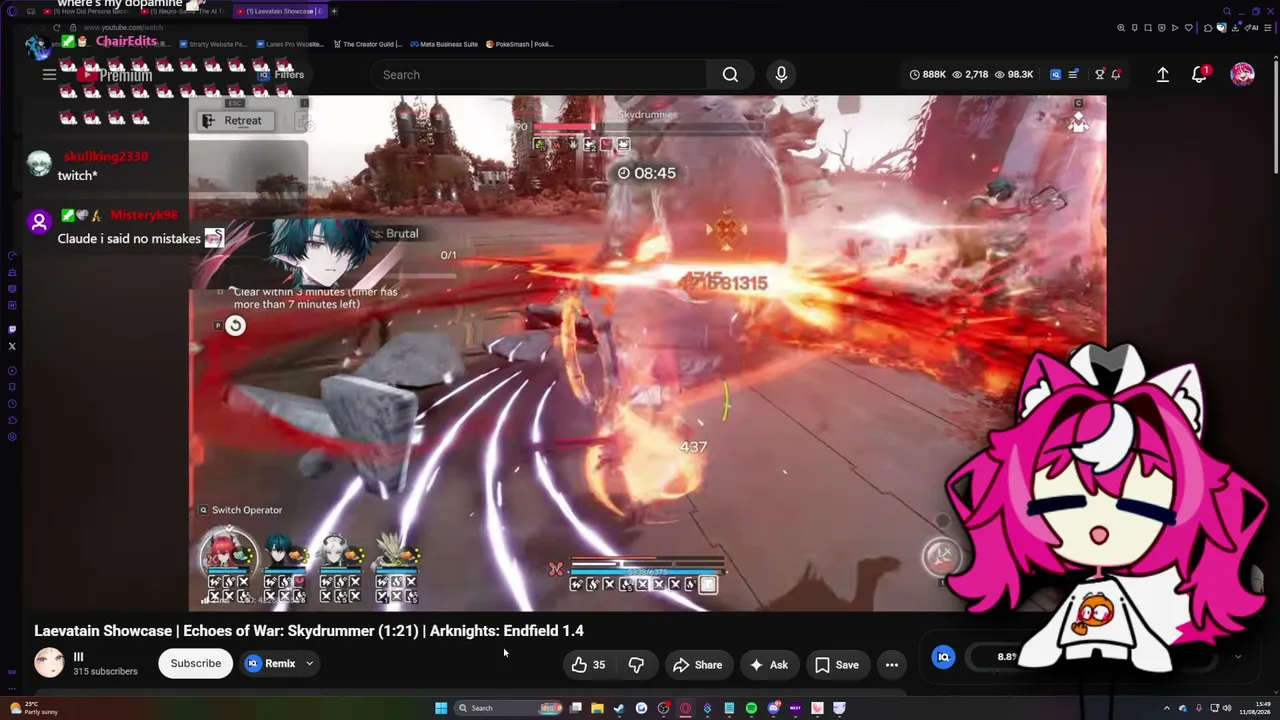Image resolution: width=1280 pixels, height=720 pixels.
Task: Click the Remix button
Action: pos(271,664)
